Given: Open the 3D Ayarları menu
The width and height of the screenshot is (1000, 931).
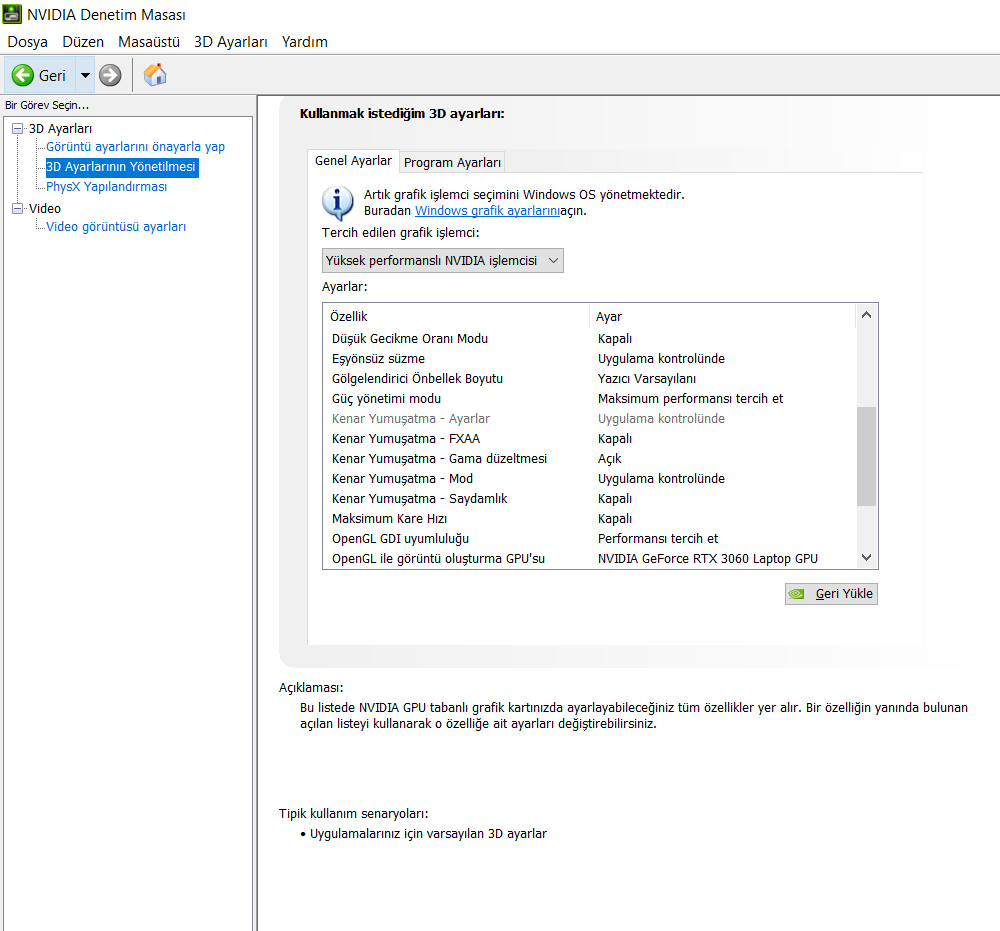Looking at the screenshot, I should click(231, 41).
